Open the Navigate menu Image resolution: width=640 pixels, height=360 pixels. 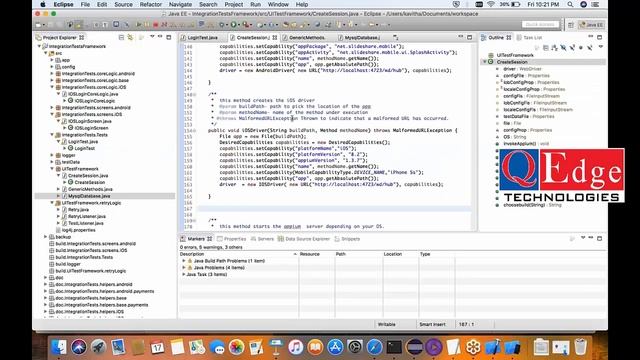pos(180,4)
